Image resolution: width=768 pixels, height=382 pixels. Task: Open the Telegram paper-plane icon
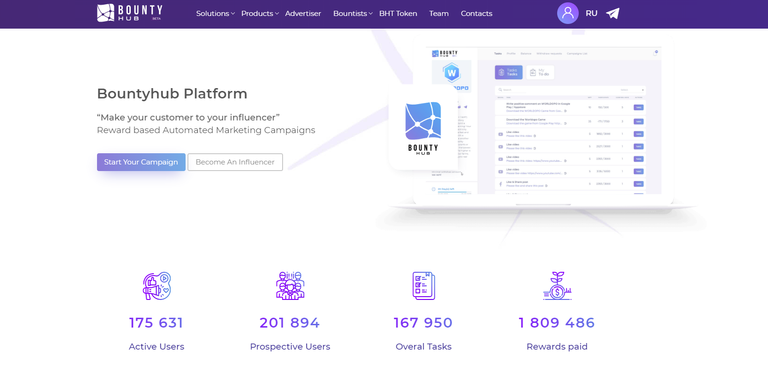click(x=612, y=13)
